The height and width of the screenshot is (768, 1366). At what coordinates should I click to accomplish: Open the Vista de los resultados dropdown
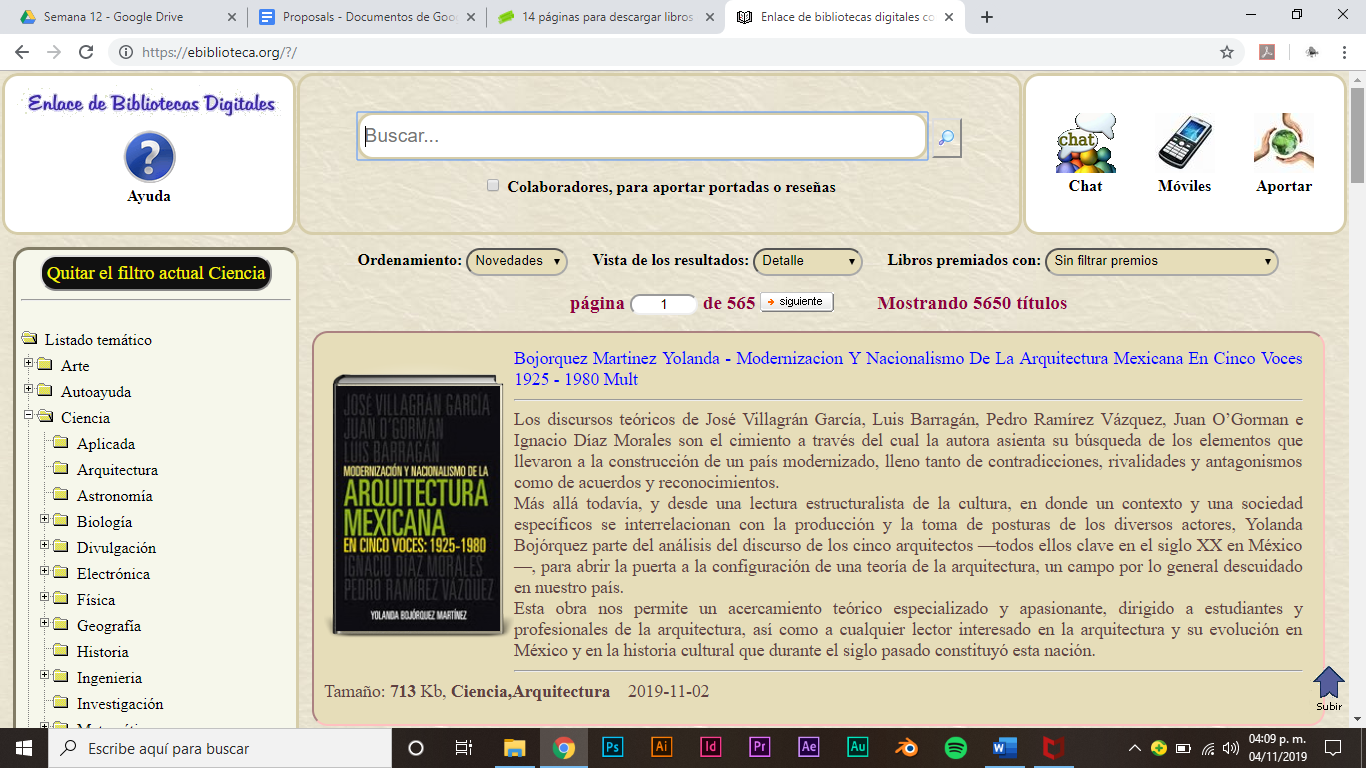(x=808, y=261)
